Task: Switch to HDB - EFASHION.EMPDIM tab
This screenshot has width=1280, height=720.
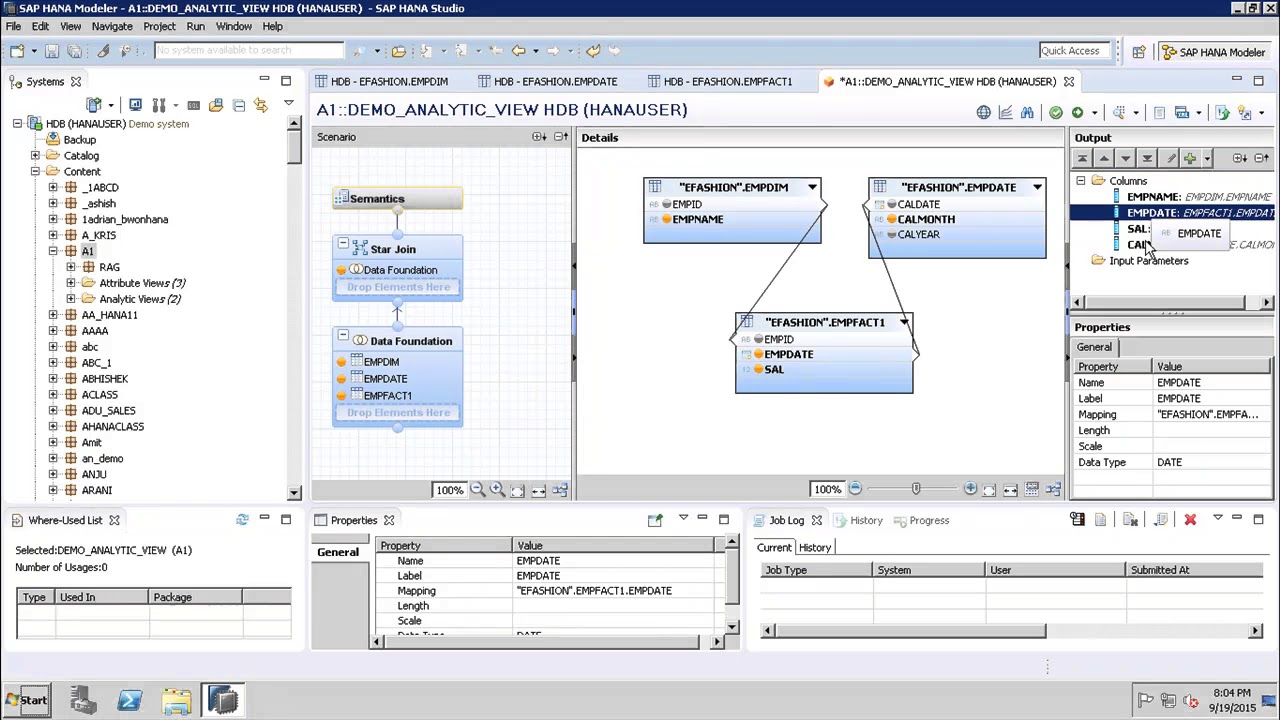Action: (388, 82)
